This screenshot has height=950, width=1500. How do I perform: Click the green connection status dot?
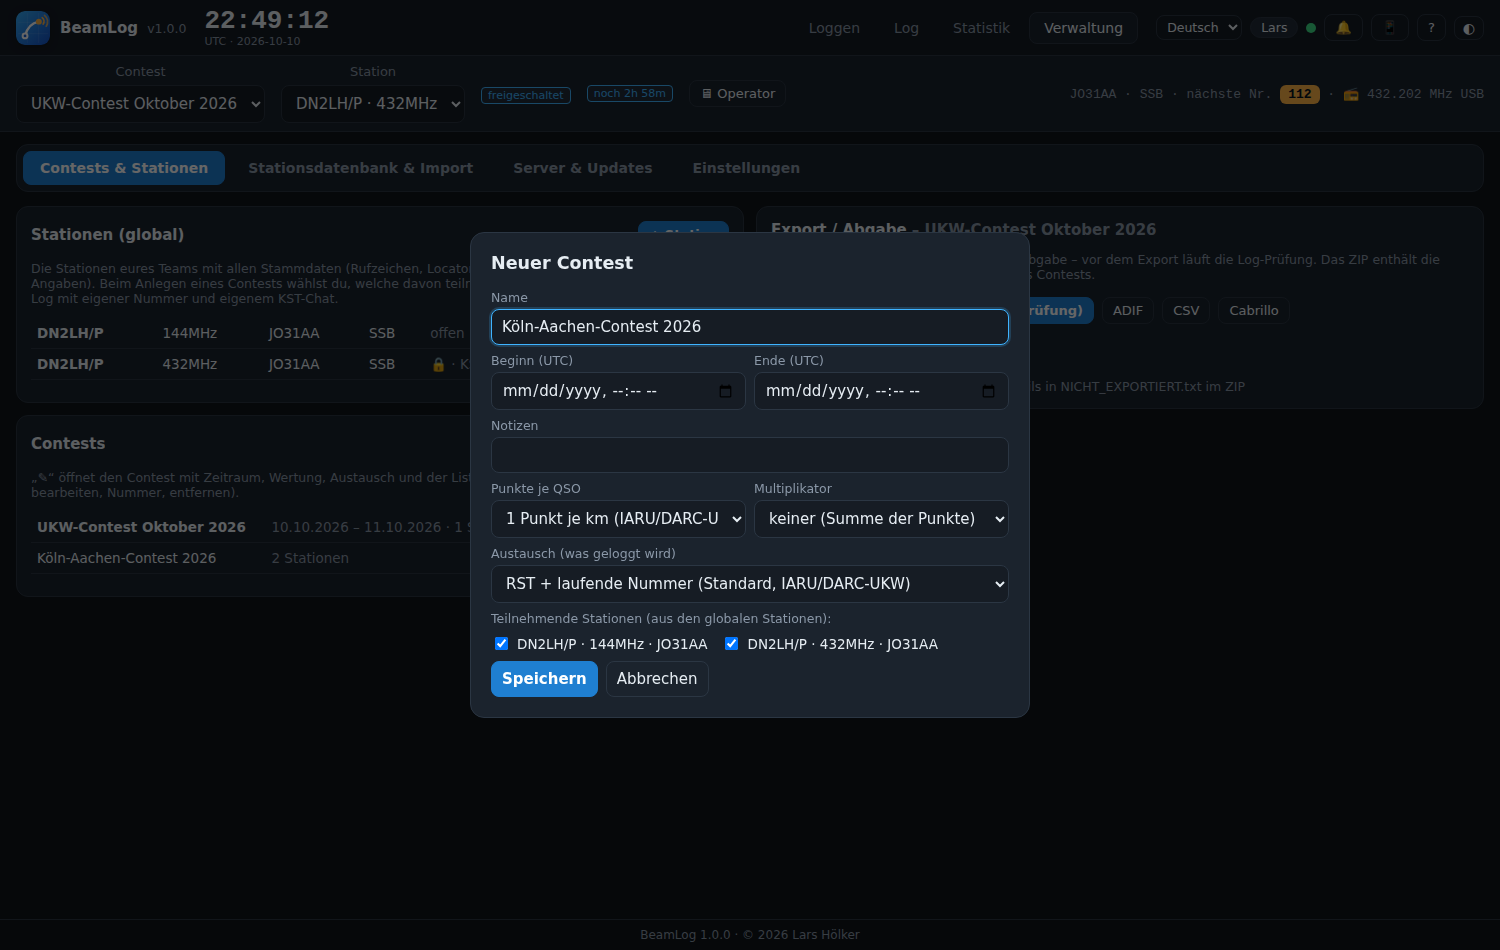coord(1311,28)
